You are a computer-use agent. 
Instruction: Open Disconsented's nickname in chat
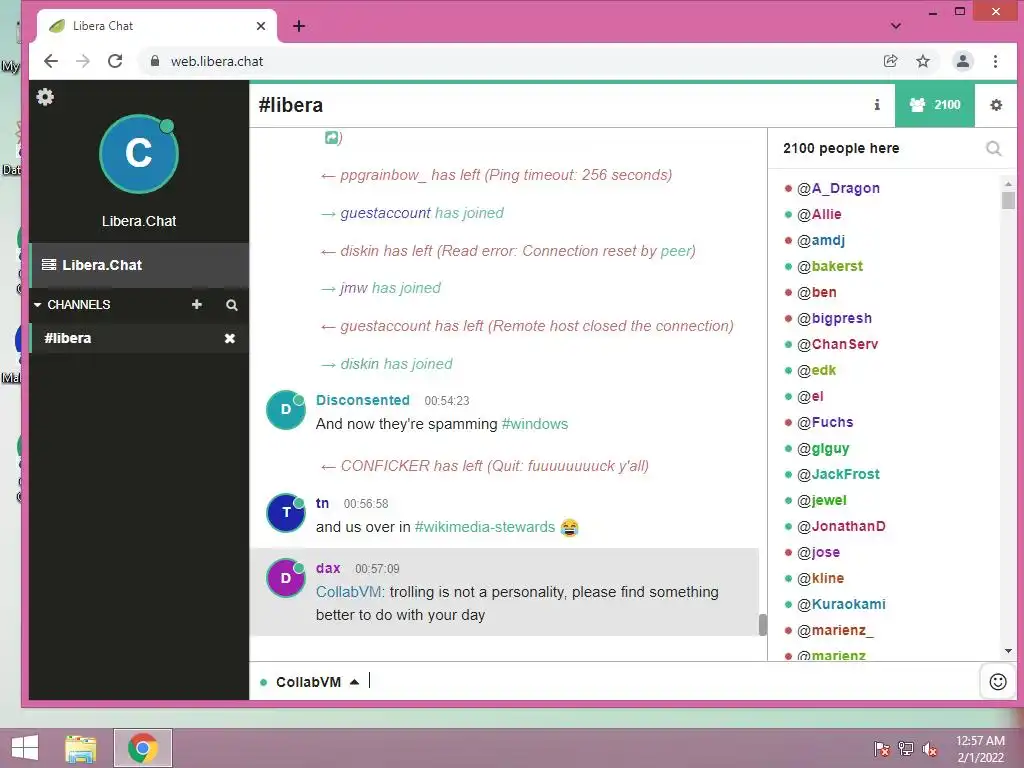[362, 400]
